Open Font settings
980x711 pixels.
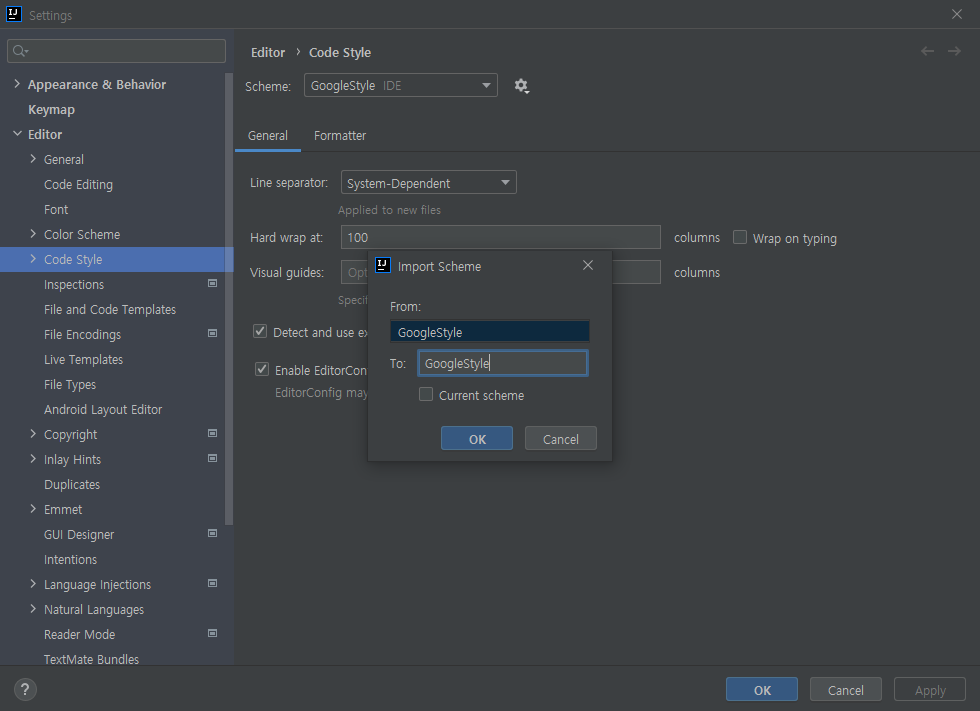[x=56, y=209]
